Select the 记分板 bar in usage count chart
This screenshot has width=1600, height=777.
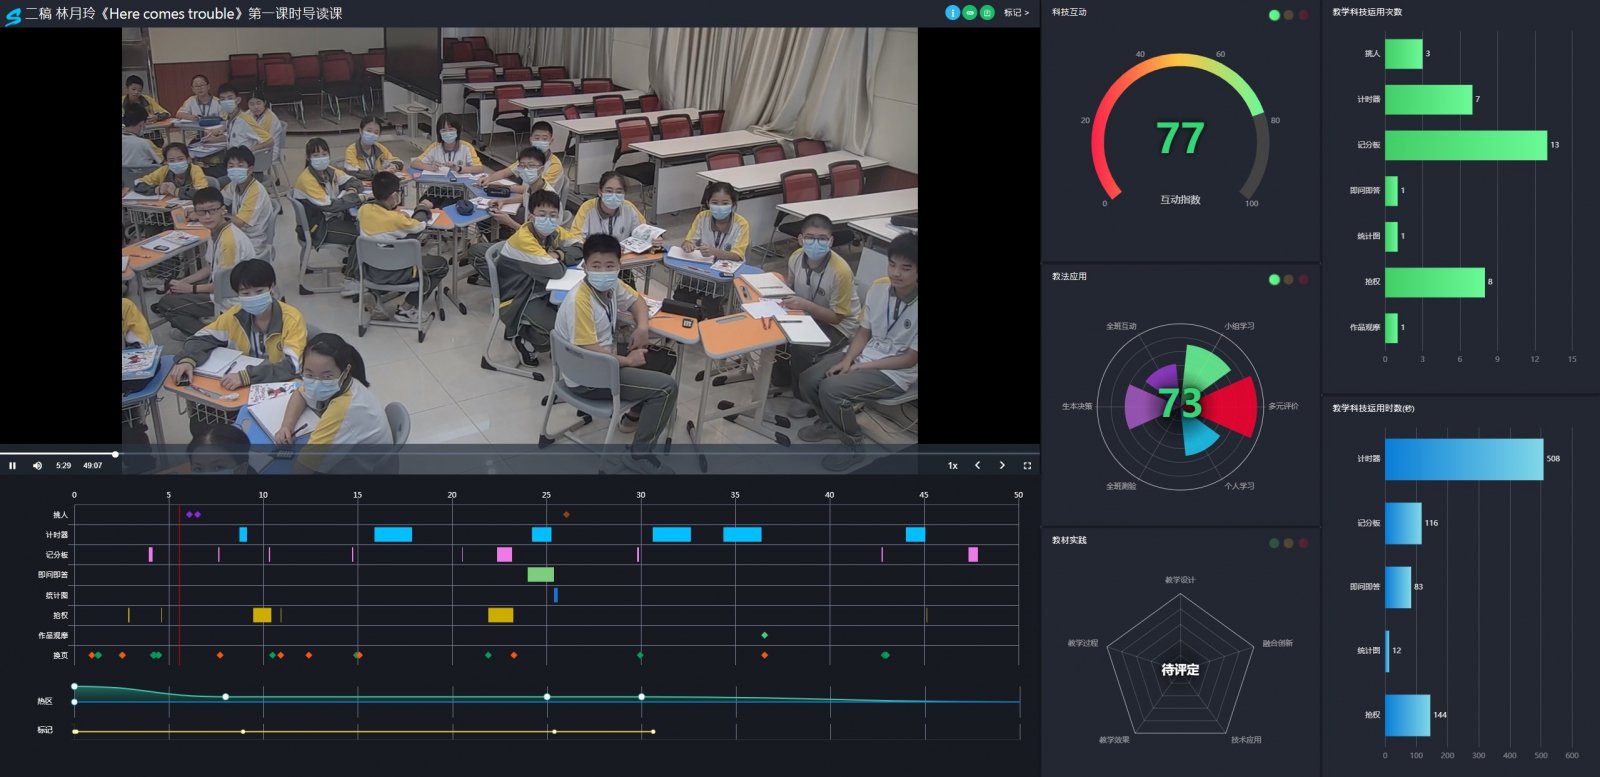(x=1465, y=146)
